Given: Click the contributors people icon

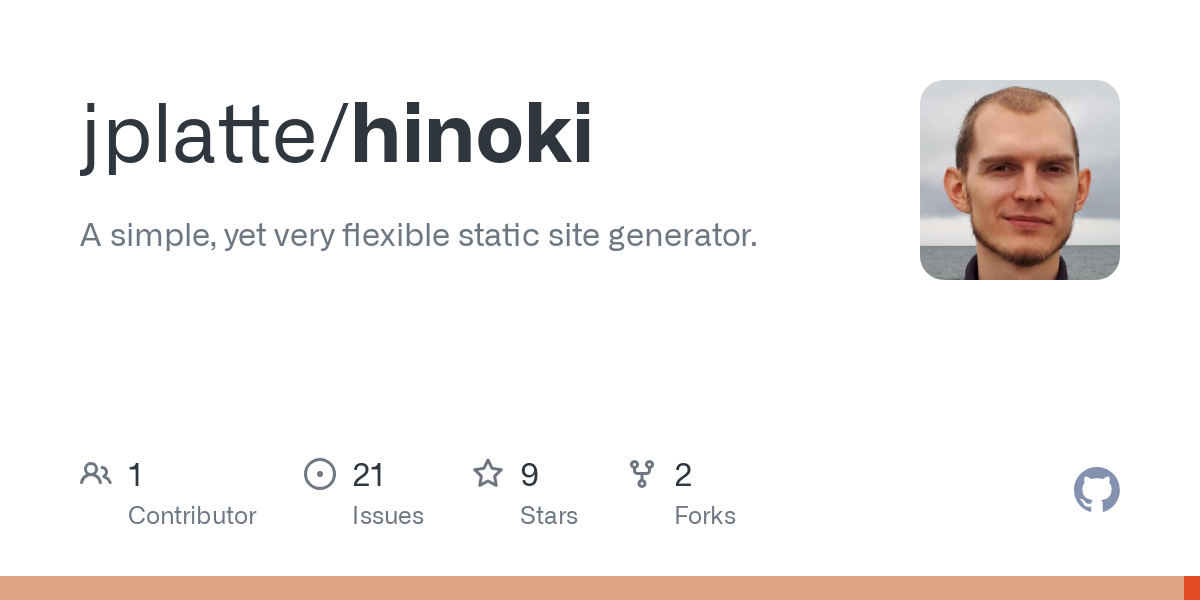Looking at the screenshot, I should [96, 474].
